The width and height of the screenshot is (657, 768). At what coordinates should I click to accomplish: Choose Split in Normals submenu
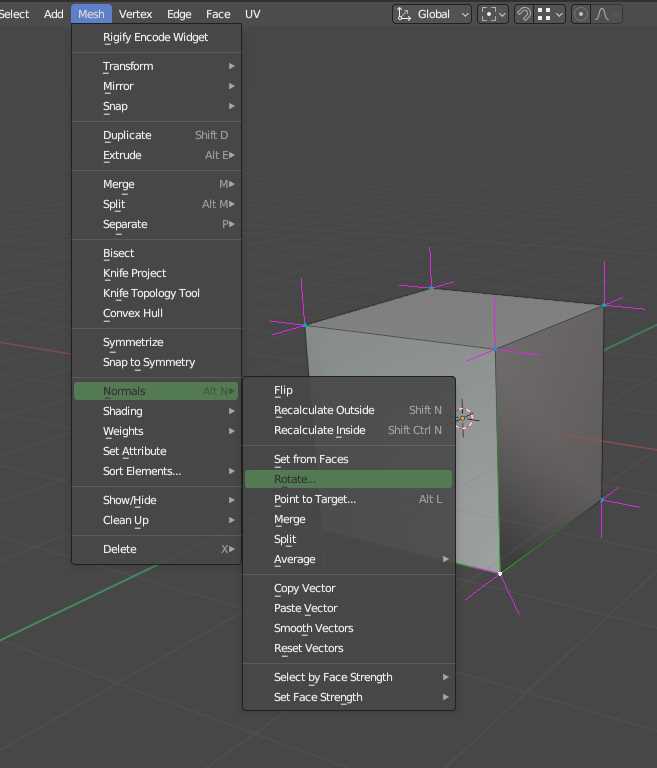(349, 539)
